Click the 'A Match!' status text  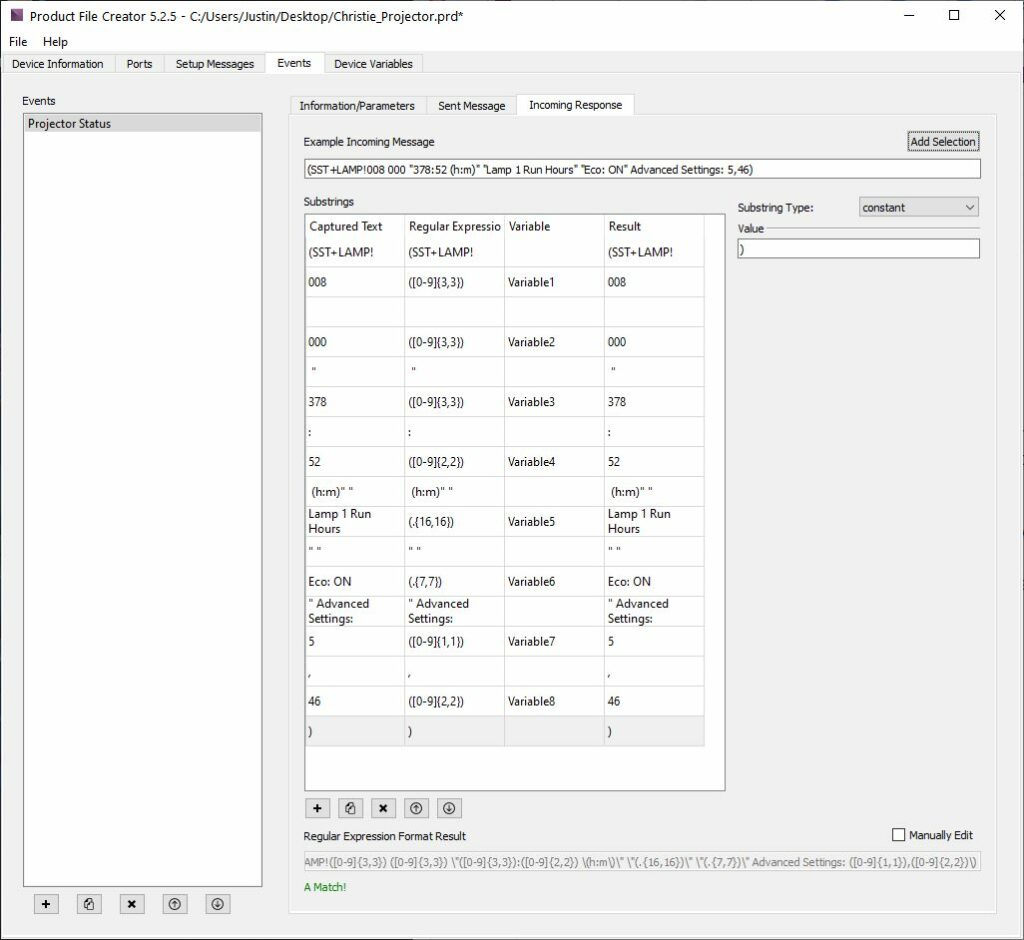(325, 887)
